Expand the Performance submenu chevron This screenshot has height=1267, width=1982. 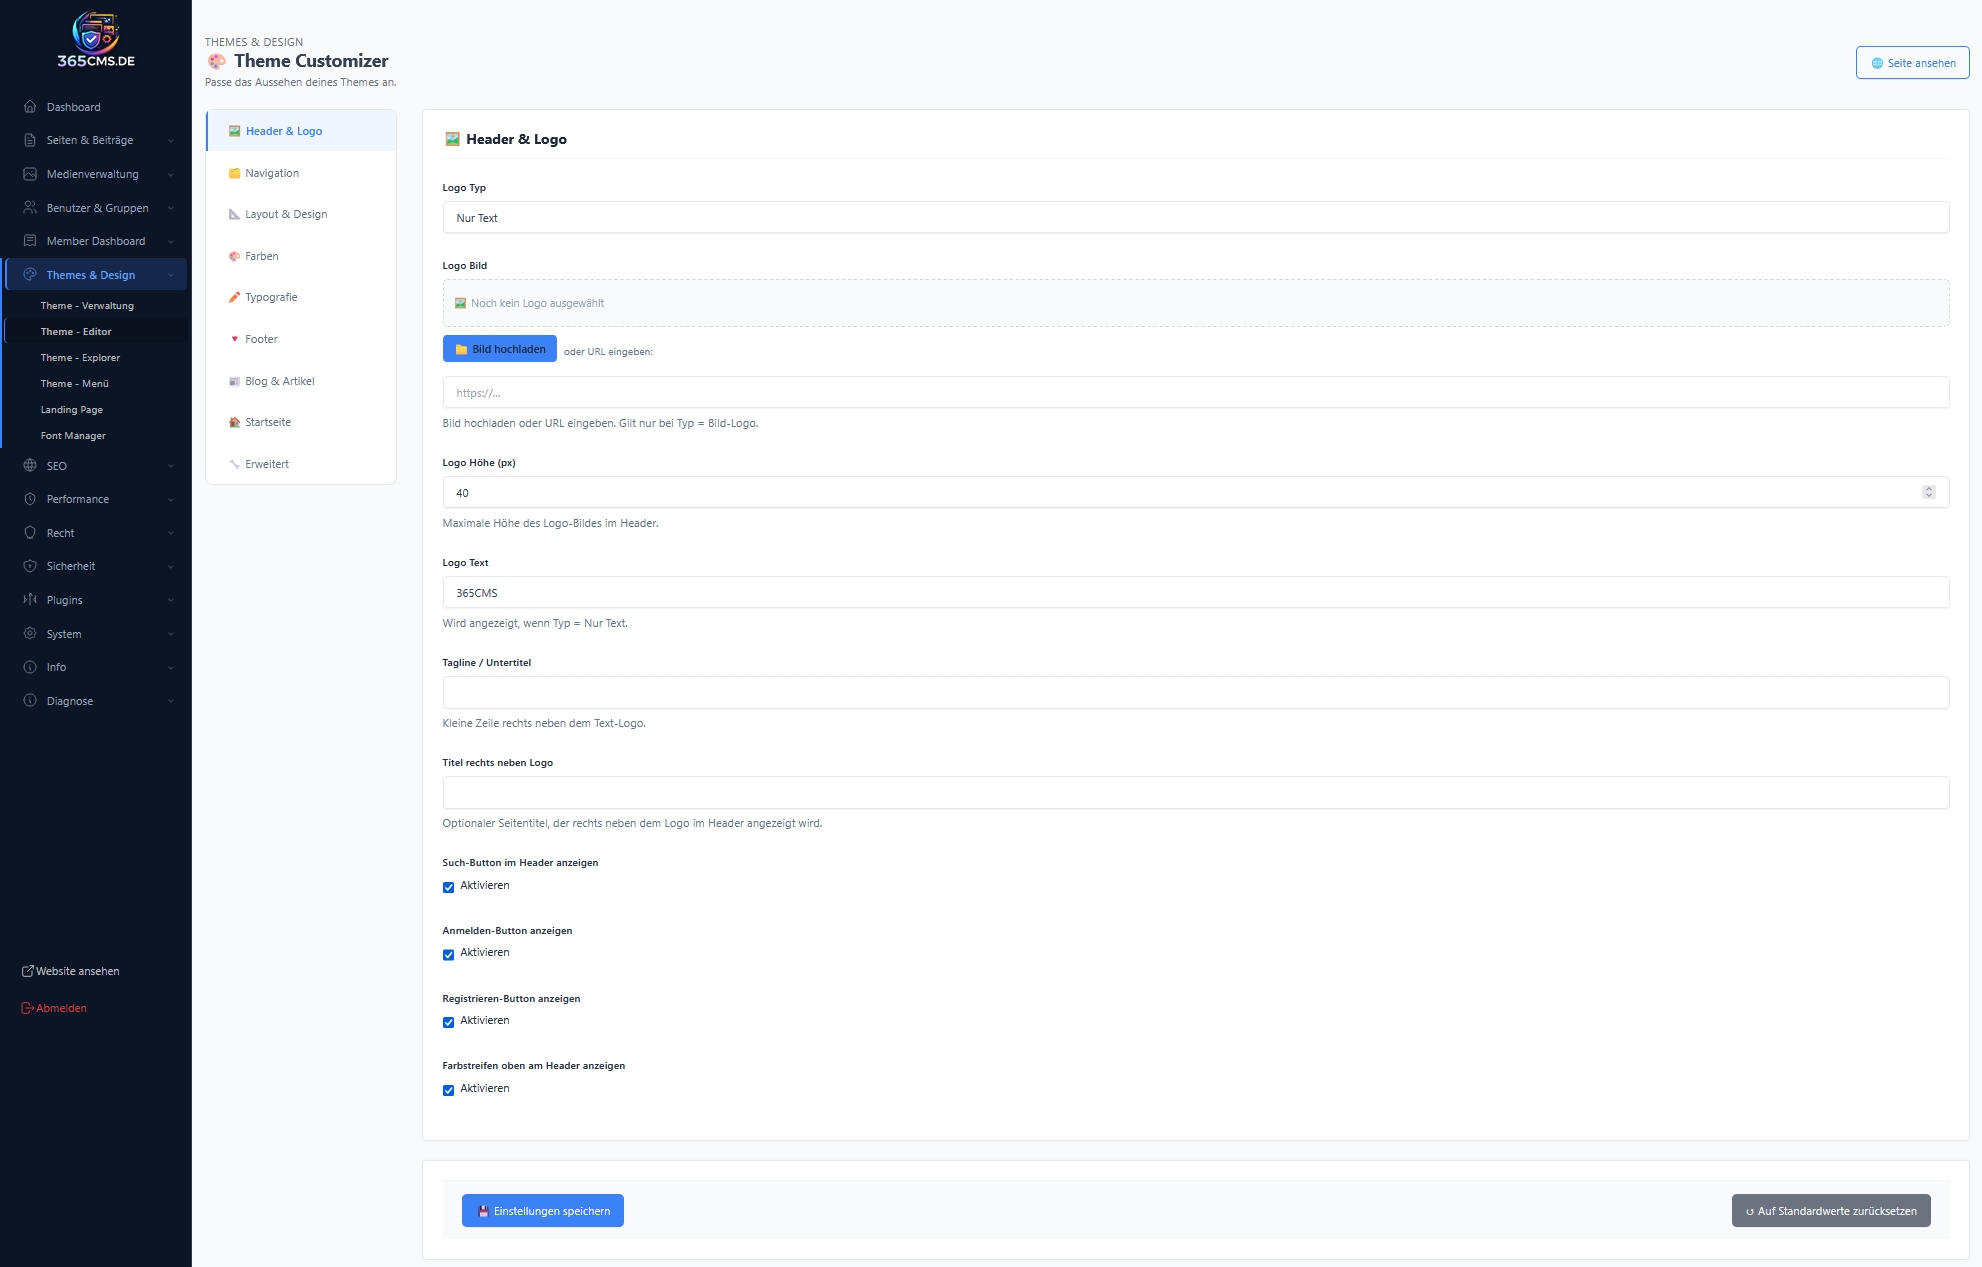(x=171, y=500)
